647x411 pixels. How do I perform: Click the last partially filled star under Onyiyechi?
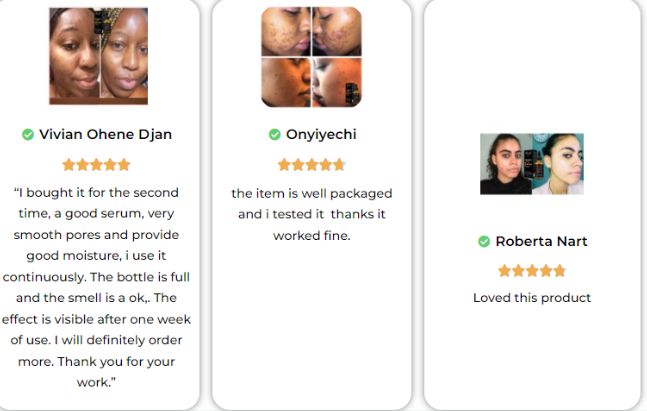(339, 165)
